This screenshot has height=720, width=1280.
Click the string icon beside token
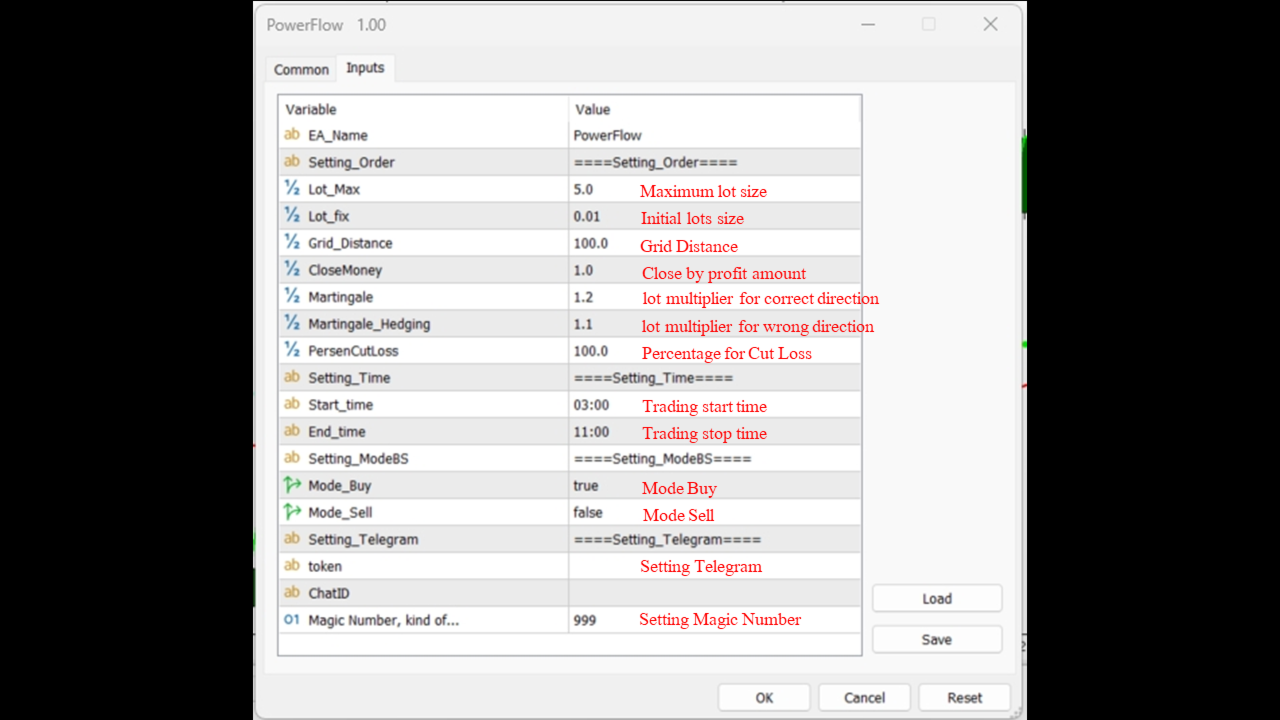[292, 567]
